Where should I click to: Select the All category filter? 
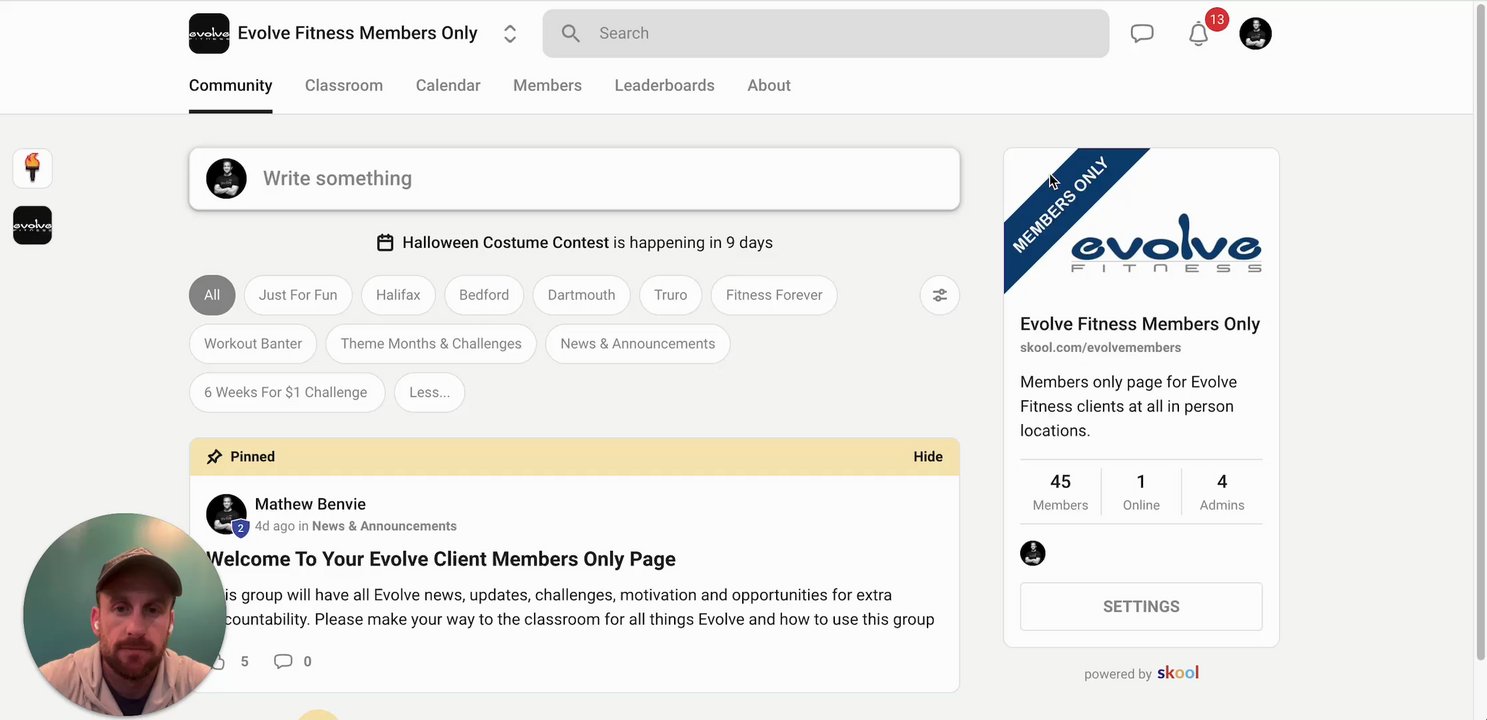tap(212, 295)
